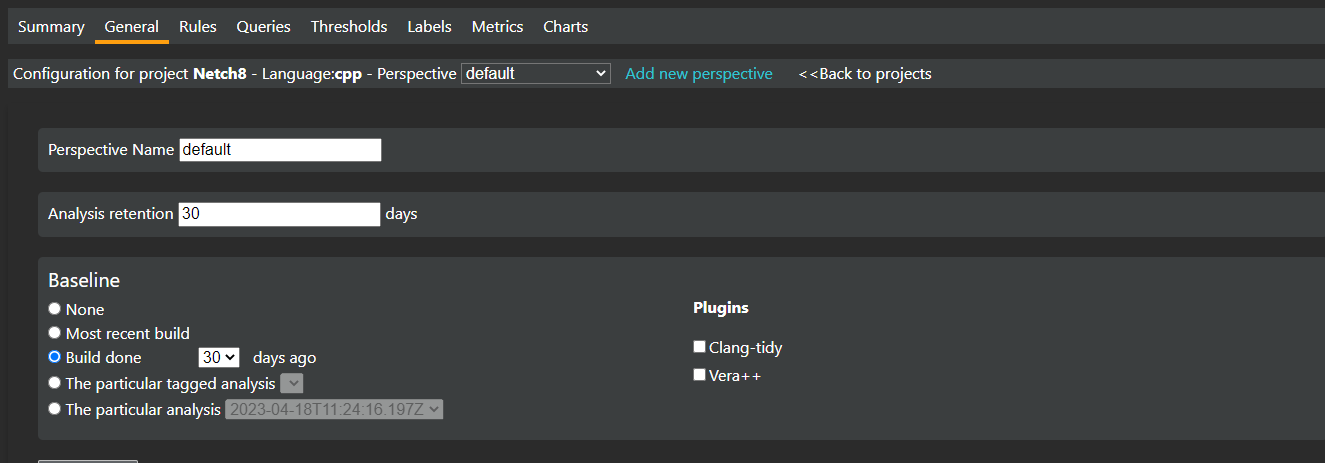Go to the Queries tab
1325x463 pixels.
[x=263, y=27]
